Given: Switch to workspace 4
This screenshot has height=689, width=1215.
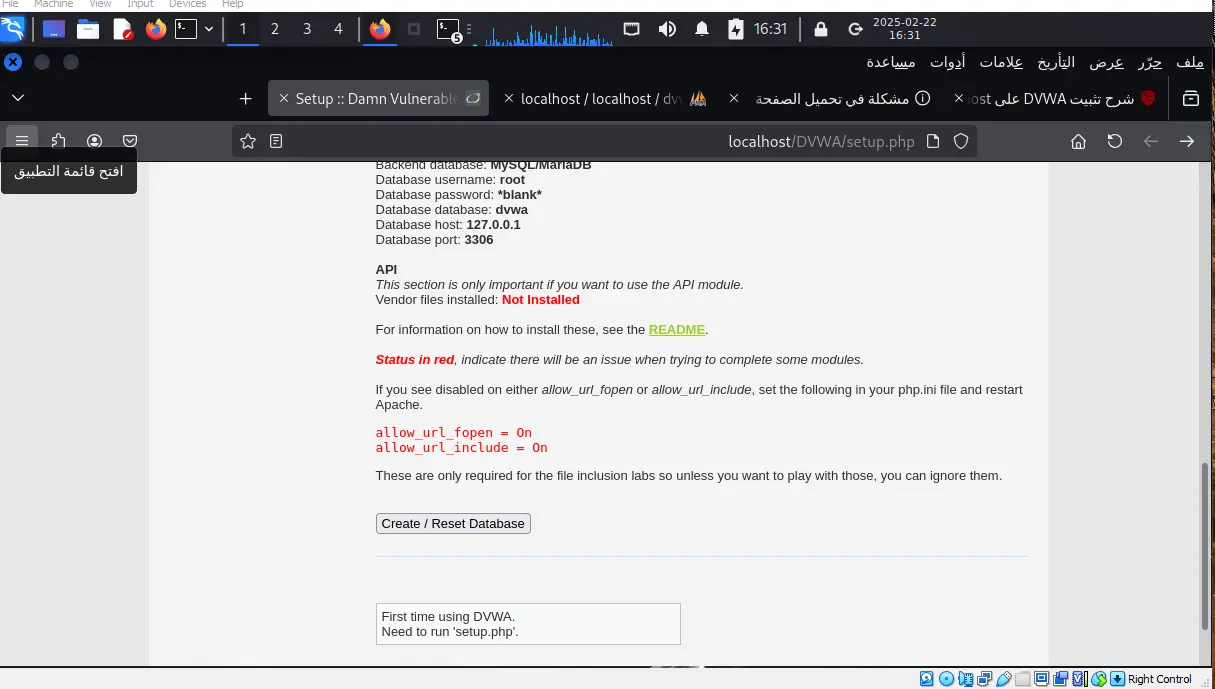Looking at the screenshot, I should pyautogui.click(x=338, y=29).
